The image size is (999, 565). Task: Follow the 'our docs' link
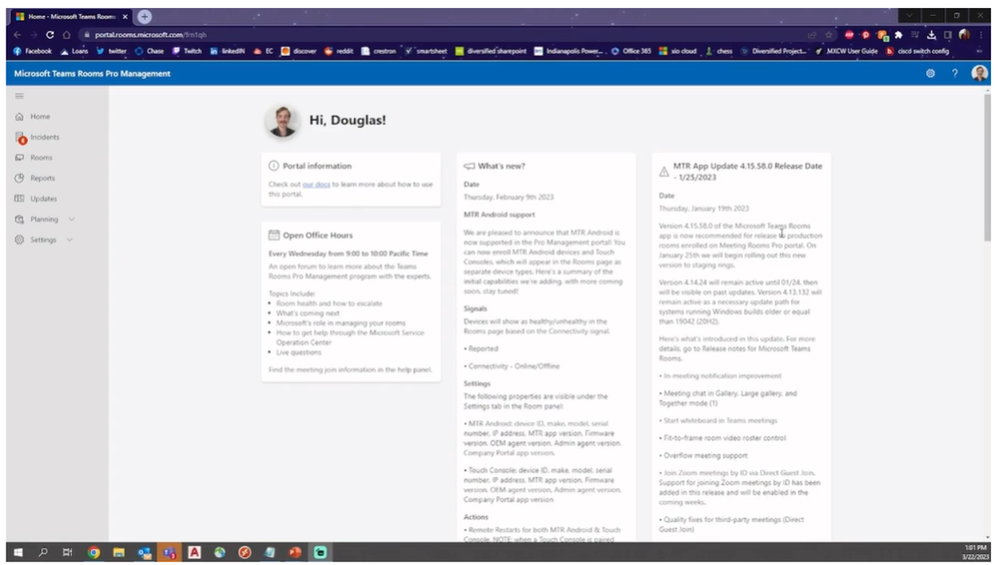[316, 185]
